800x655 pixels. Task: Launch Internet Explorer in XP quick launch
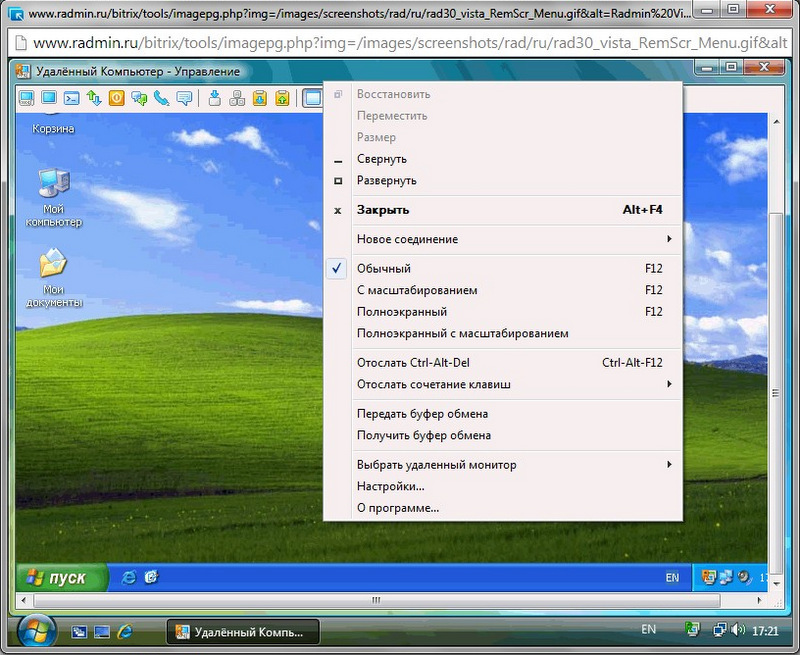coord(129,577)
